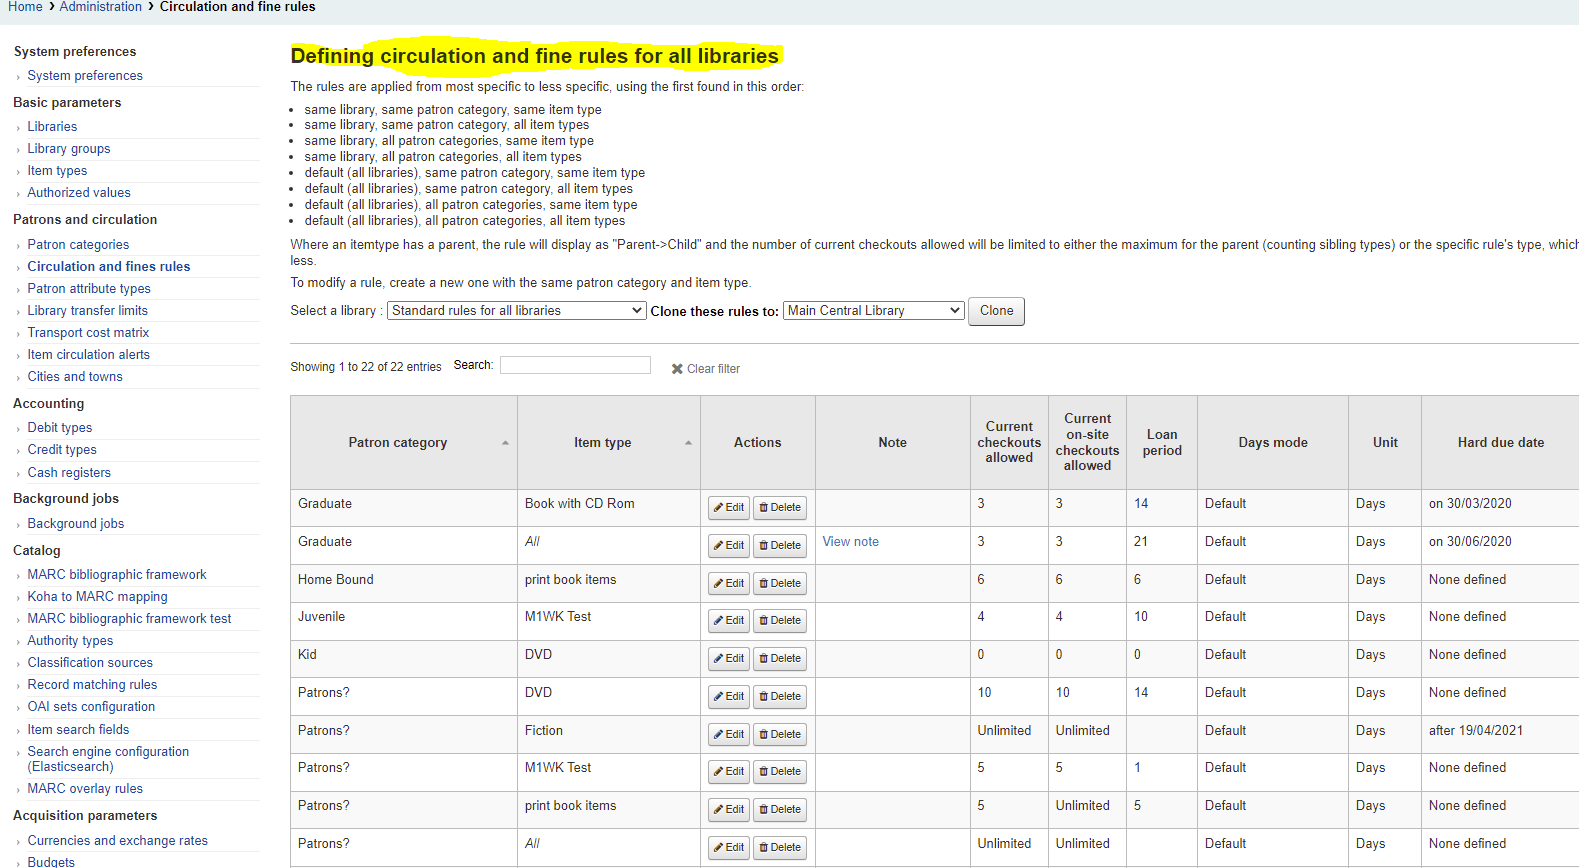Image resolution: width=1579 pixels, height=868 pixels.
Task: Open Patron attribute types link
Action: coord(89,289)
